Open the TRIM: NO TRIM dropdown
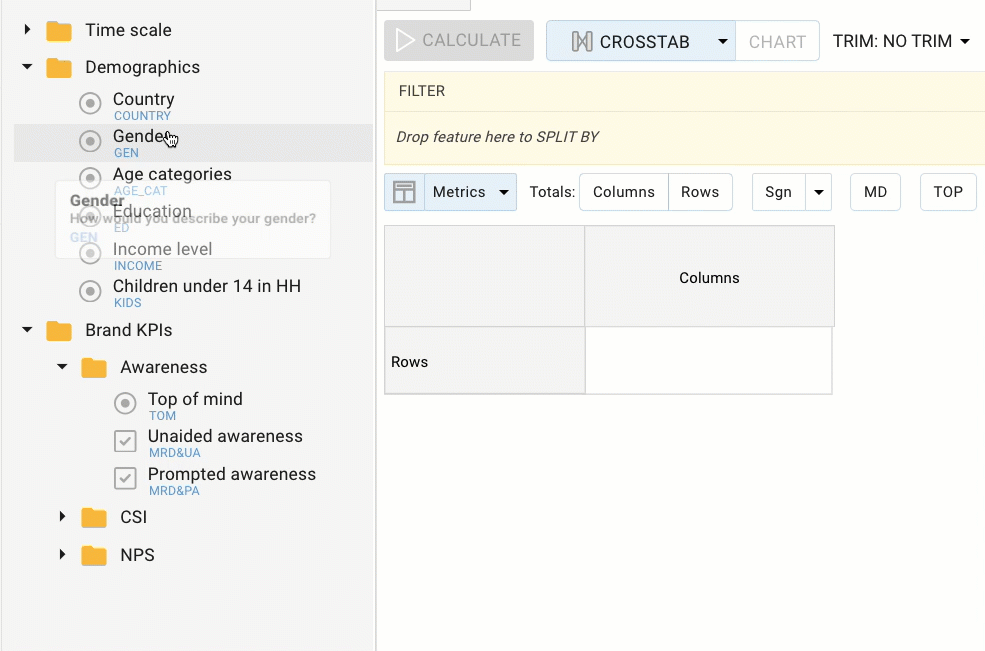This screenshot has height=651, width=985. pos(900,41)
